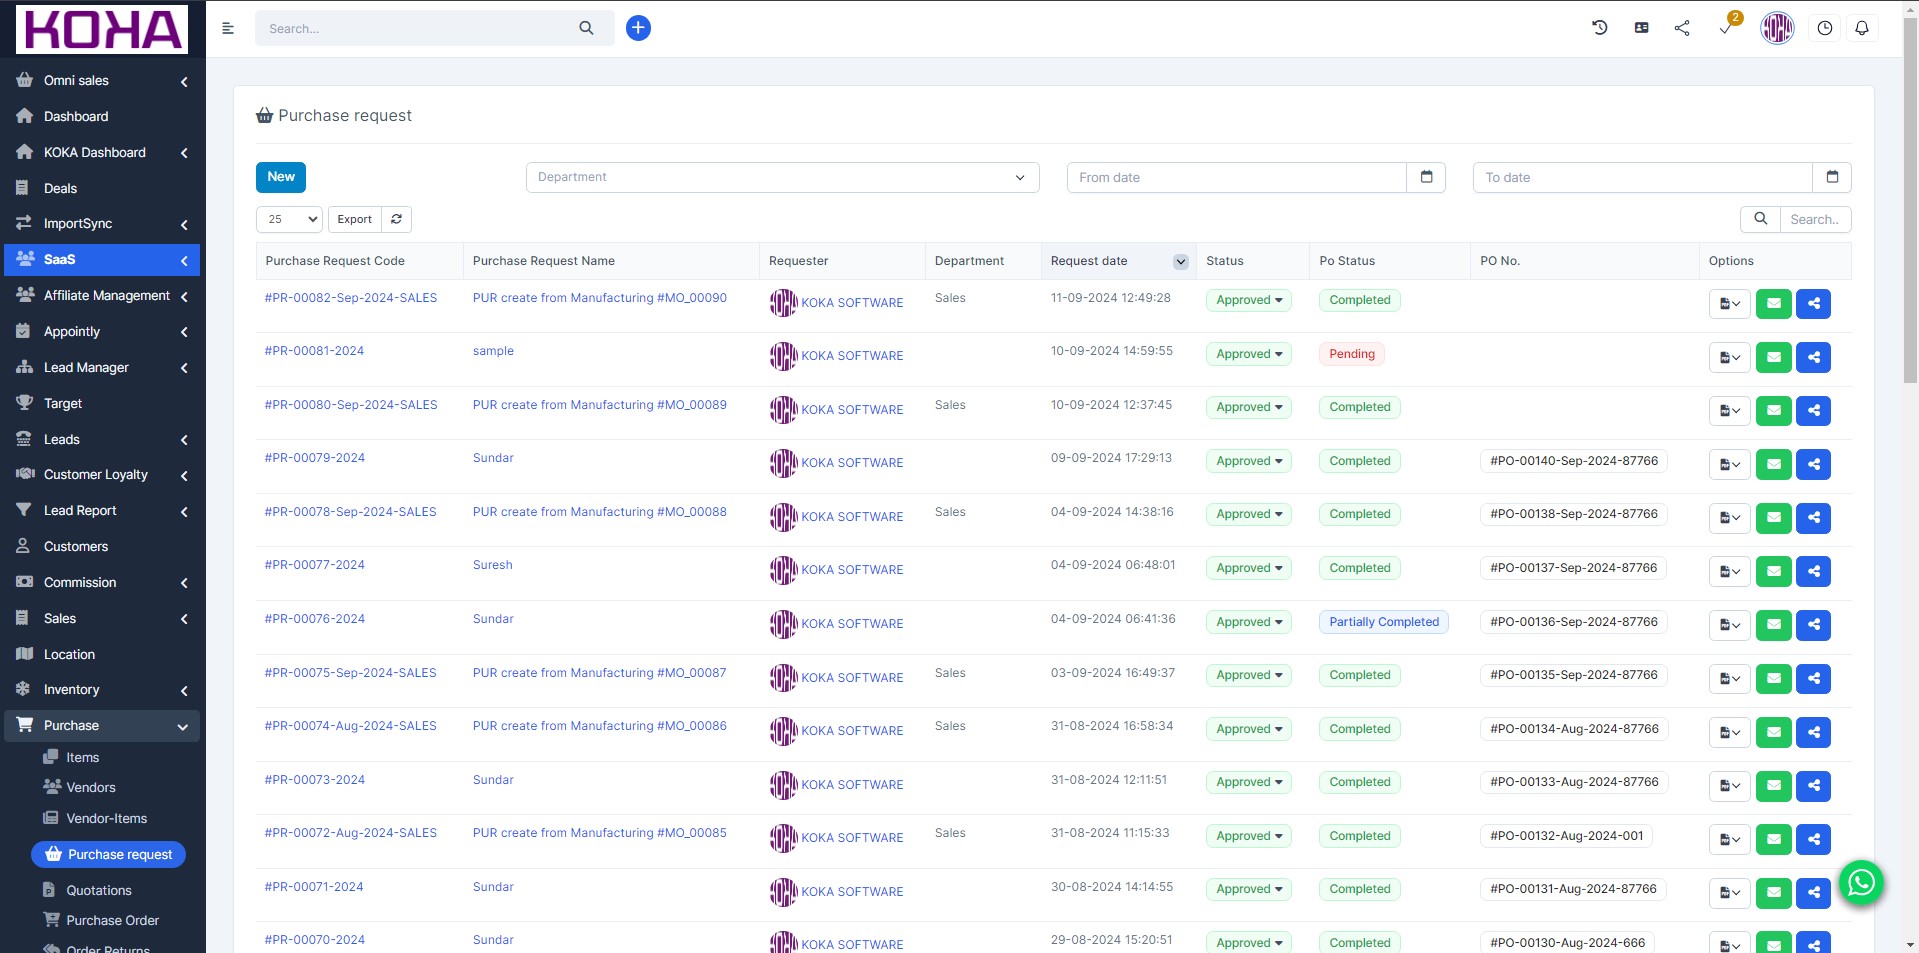Share the #PR-00077-2024 request
Image resolution: width=1919 pixels, height=953 pixels.
point(1813,571)
